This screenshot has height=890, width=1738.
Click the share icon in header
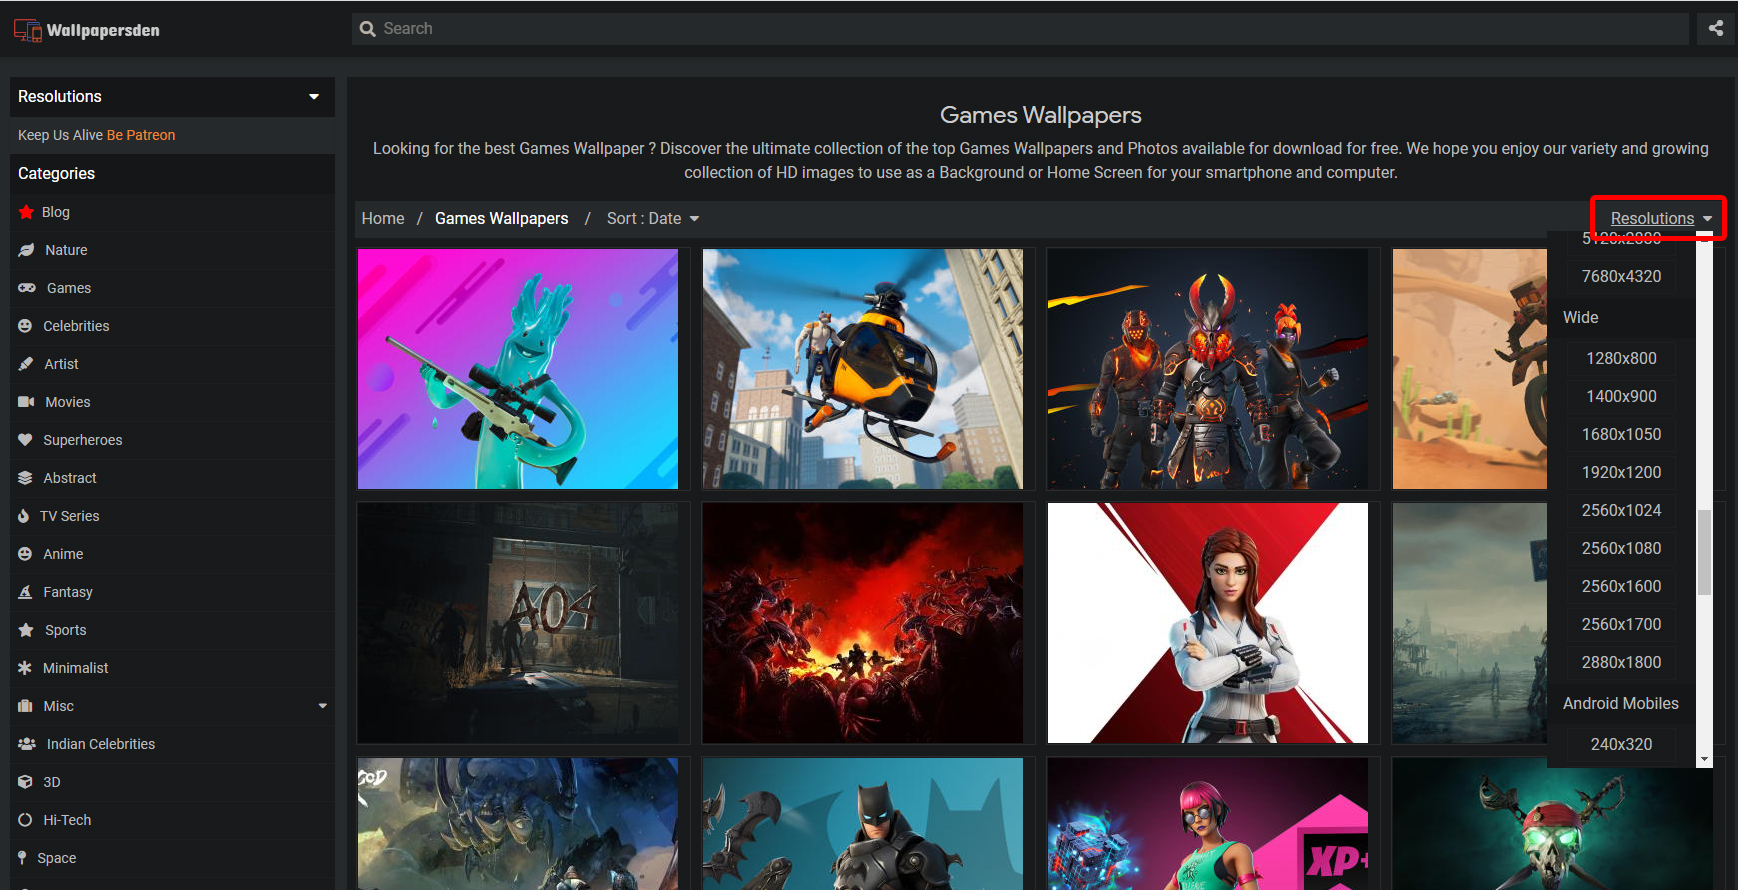[1716, 29]
